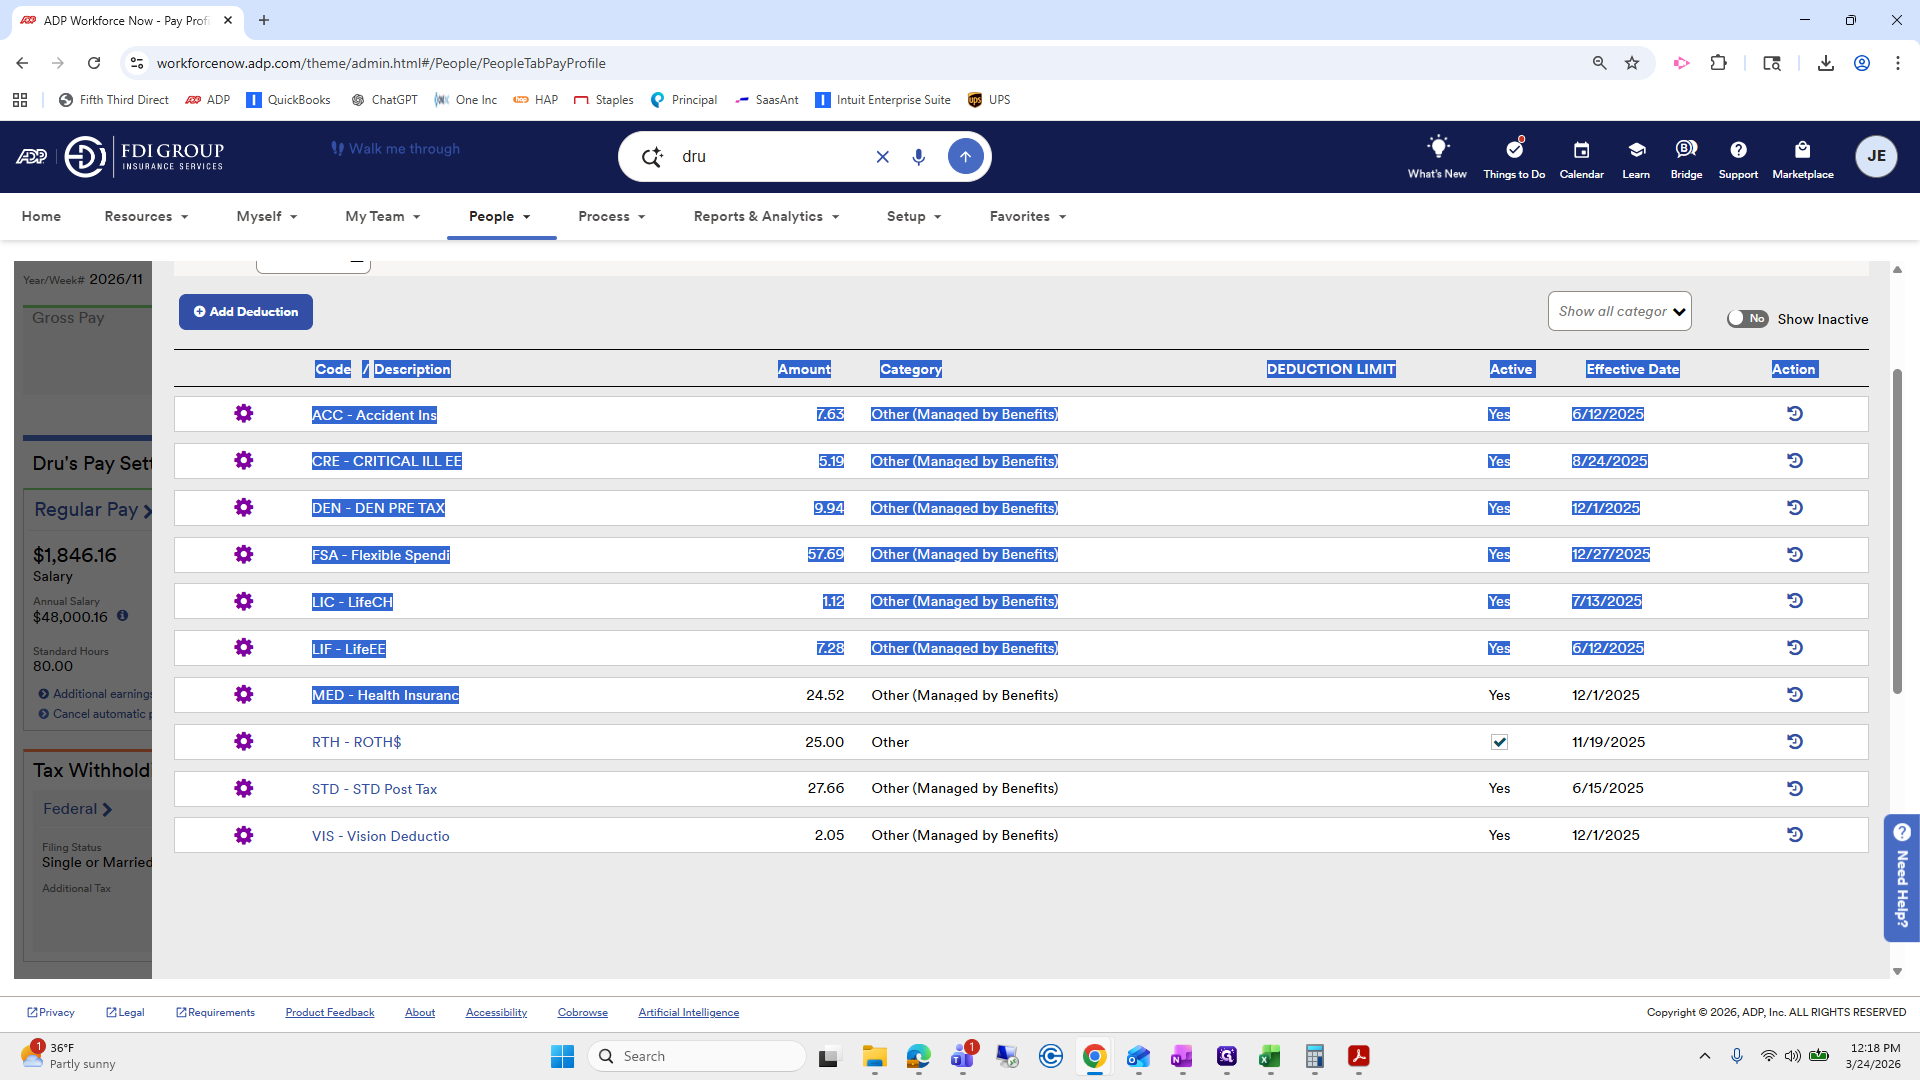Screen dimensions: 1920x1080
Task: Clear search text with X icon
Action: click(882, 157)
